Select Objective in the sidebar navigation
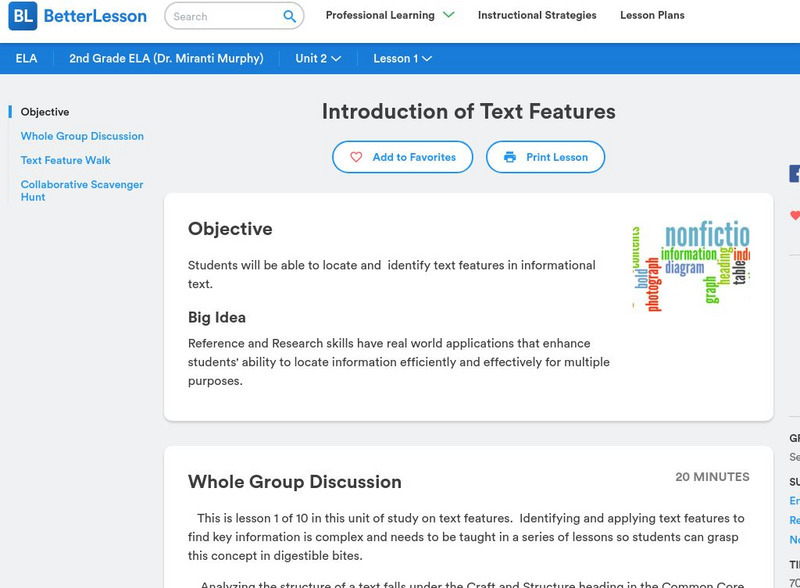This screenshot has width=800, height=588. coord(45,112)
